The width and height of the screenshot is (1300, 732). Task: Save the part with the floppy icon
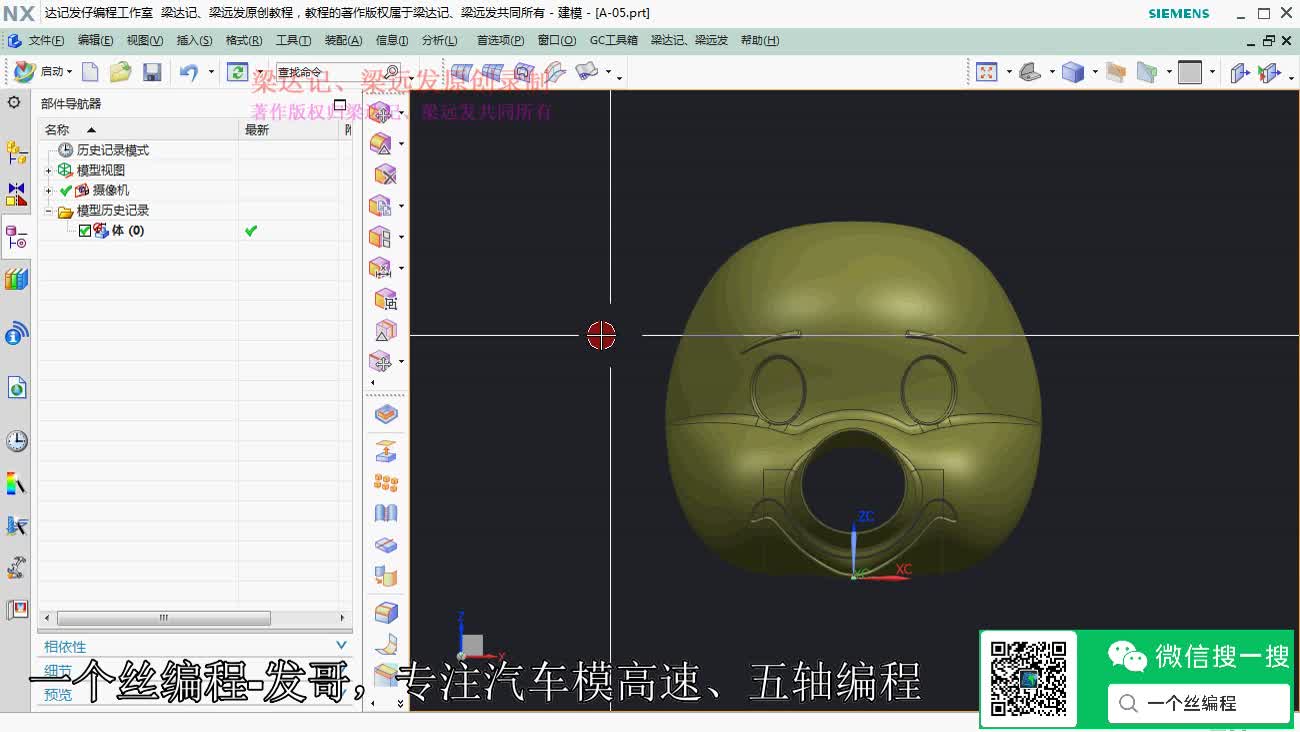click(152, 72)
